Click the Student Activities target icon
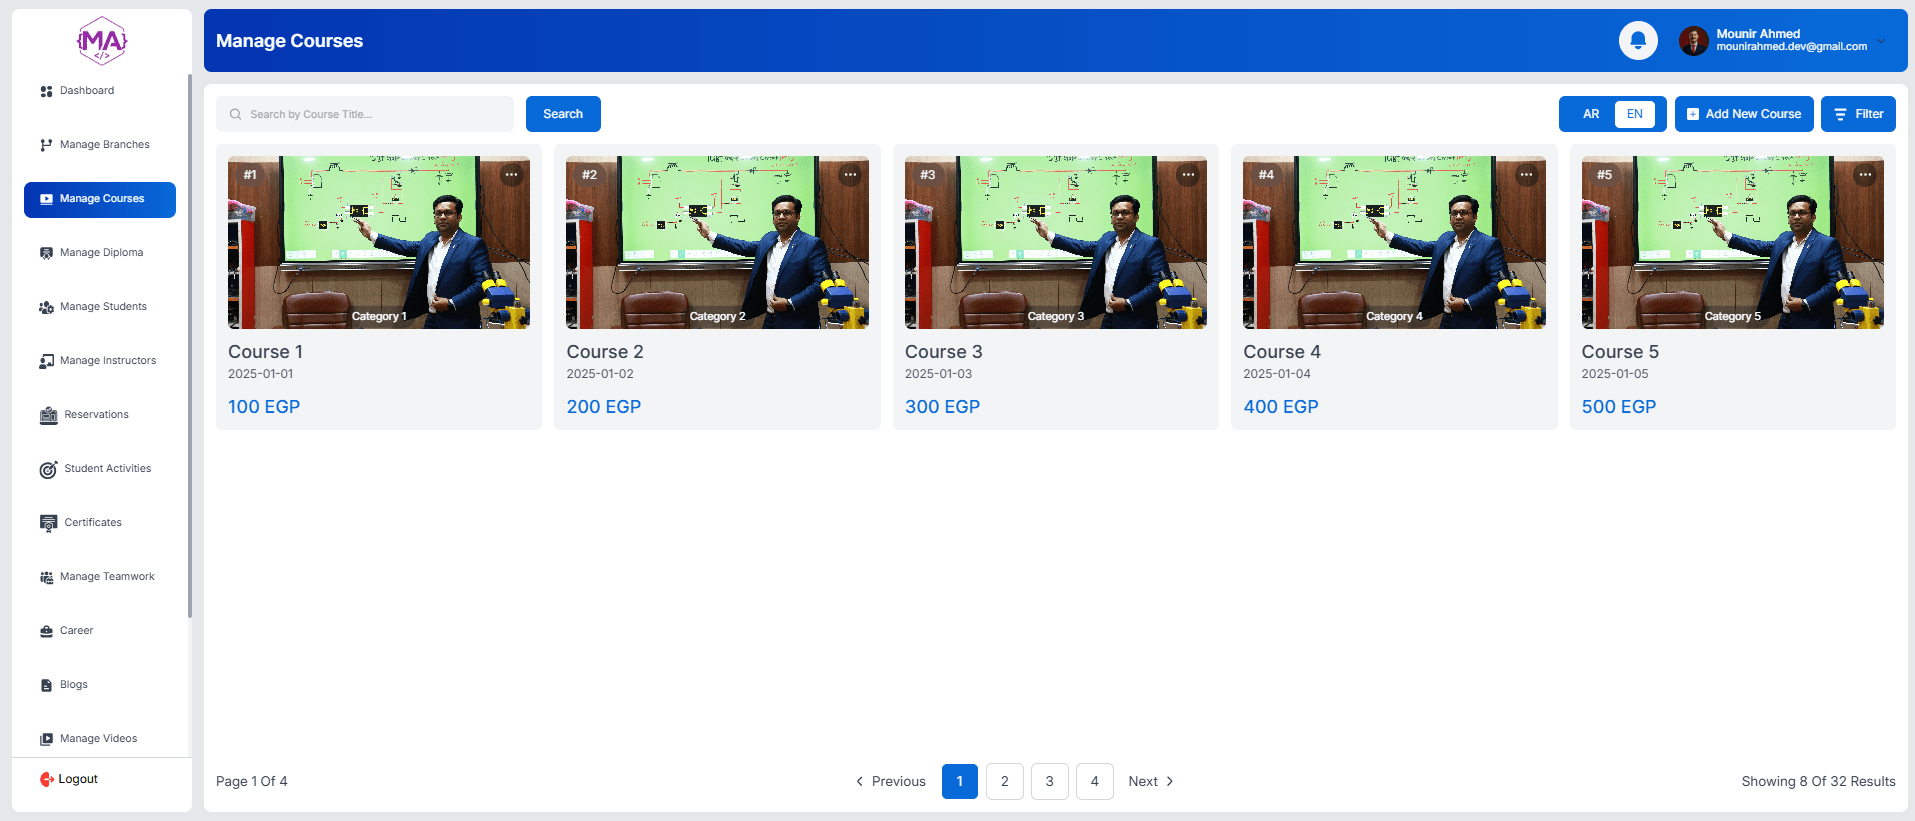 coord(48,469)
